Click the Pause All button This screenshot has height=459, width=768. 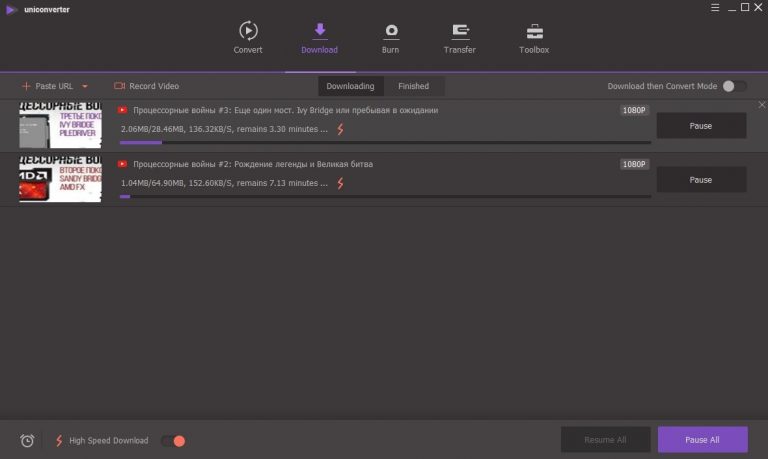pyautogui.click(x=702, y=439)
